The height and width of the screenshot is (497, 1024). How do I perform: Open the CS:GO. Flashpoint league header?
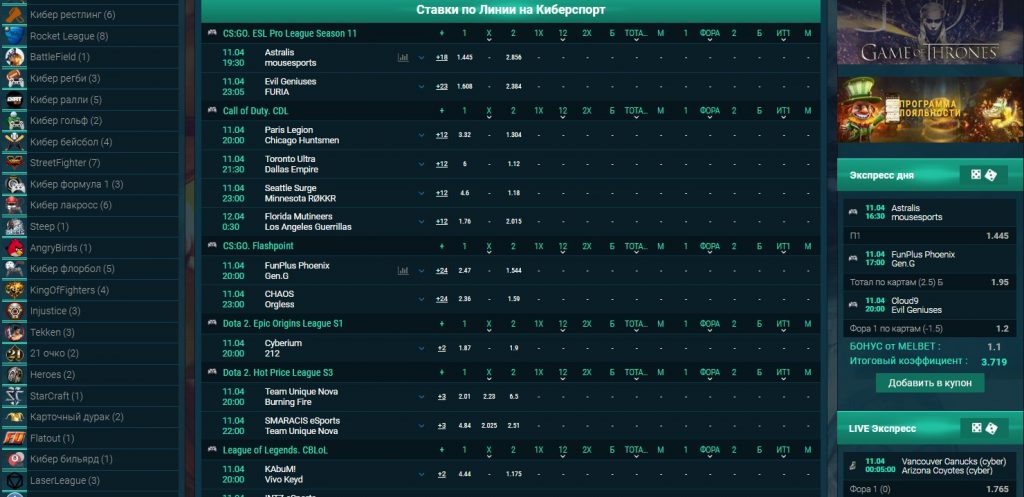(x=258, y=245)
